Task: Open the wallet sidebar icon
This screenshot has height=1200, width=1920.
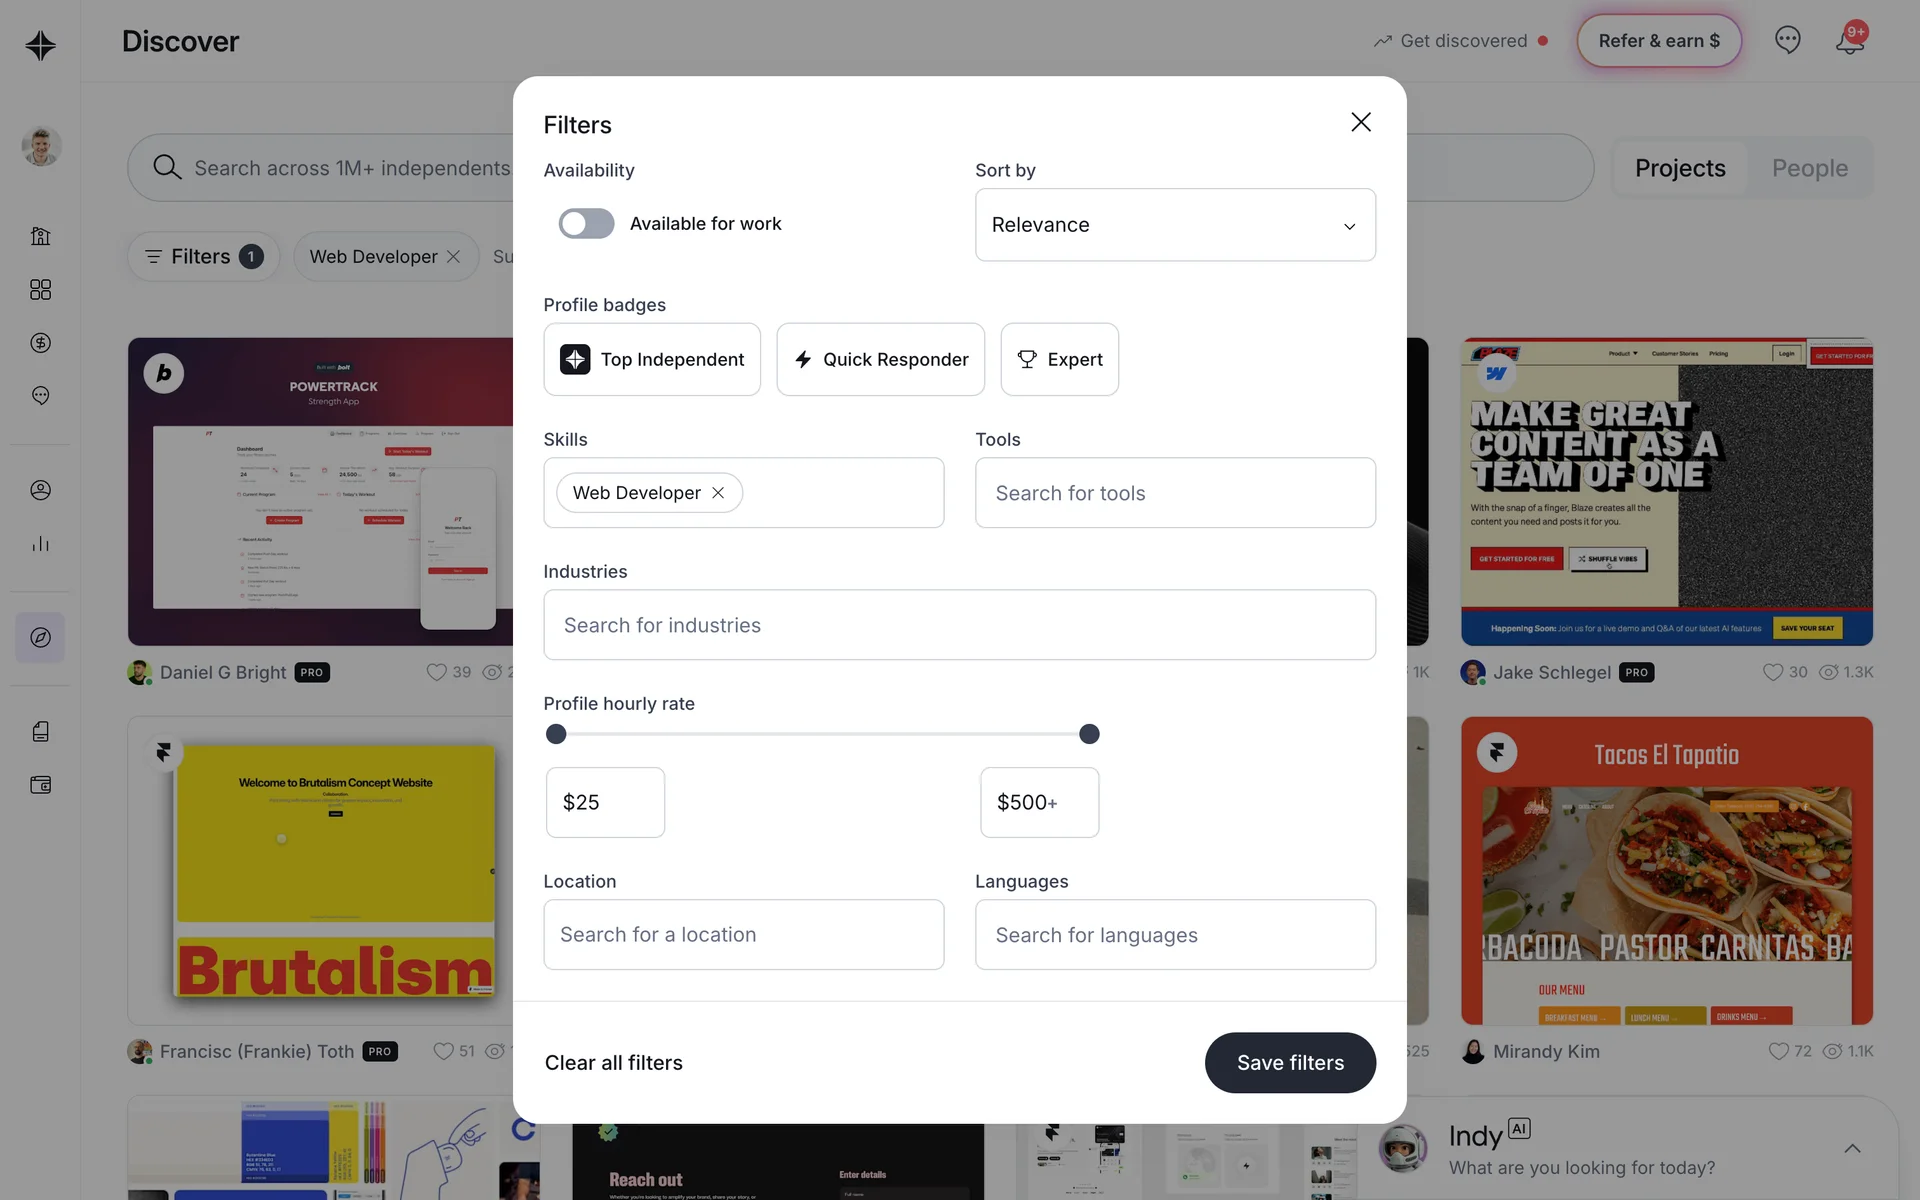Action: point(40,785)
